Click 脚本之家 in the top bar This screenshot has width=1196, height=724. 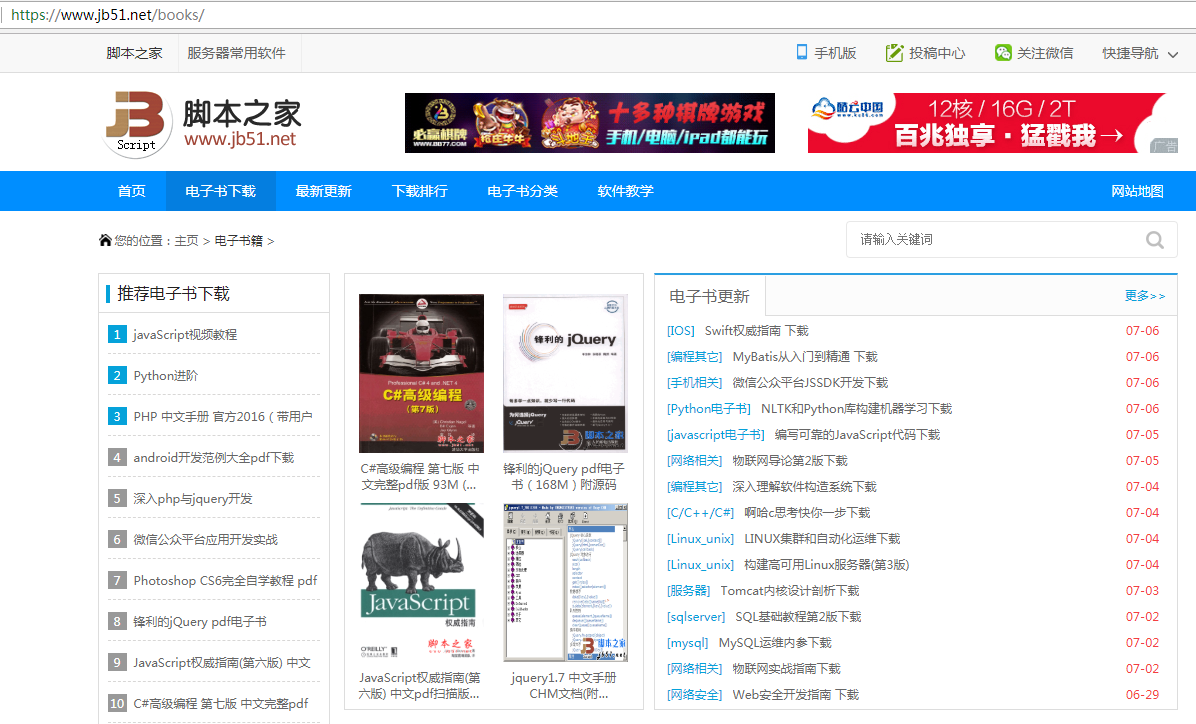[134, 53]
